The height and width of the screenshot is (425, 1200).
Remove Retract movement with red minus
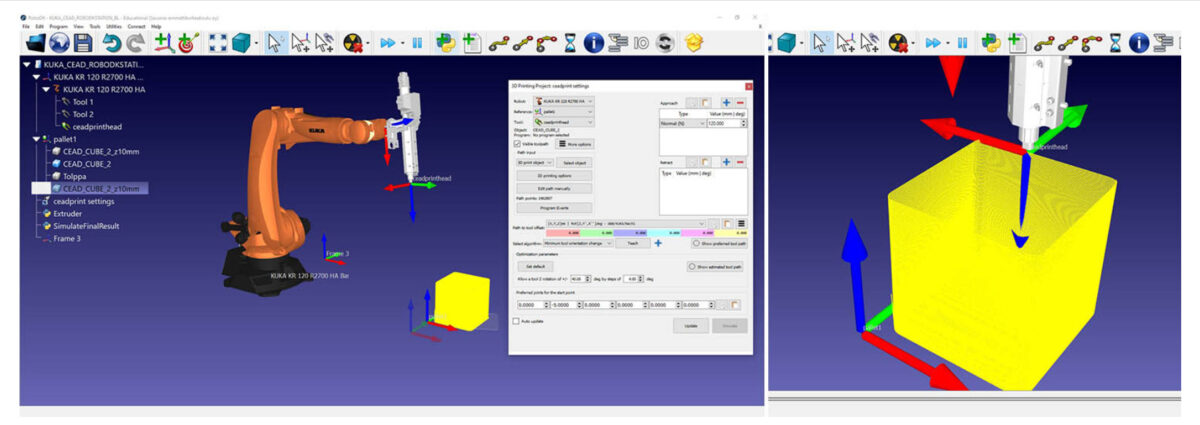[x=740, y=162]
